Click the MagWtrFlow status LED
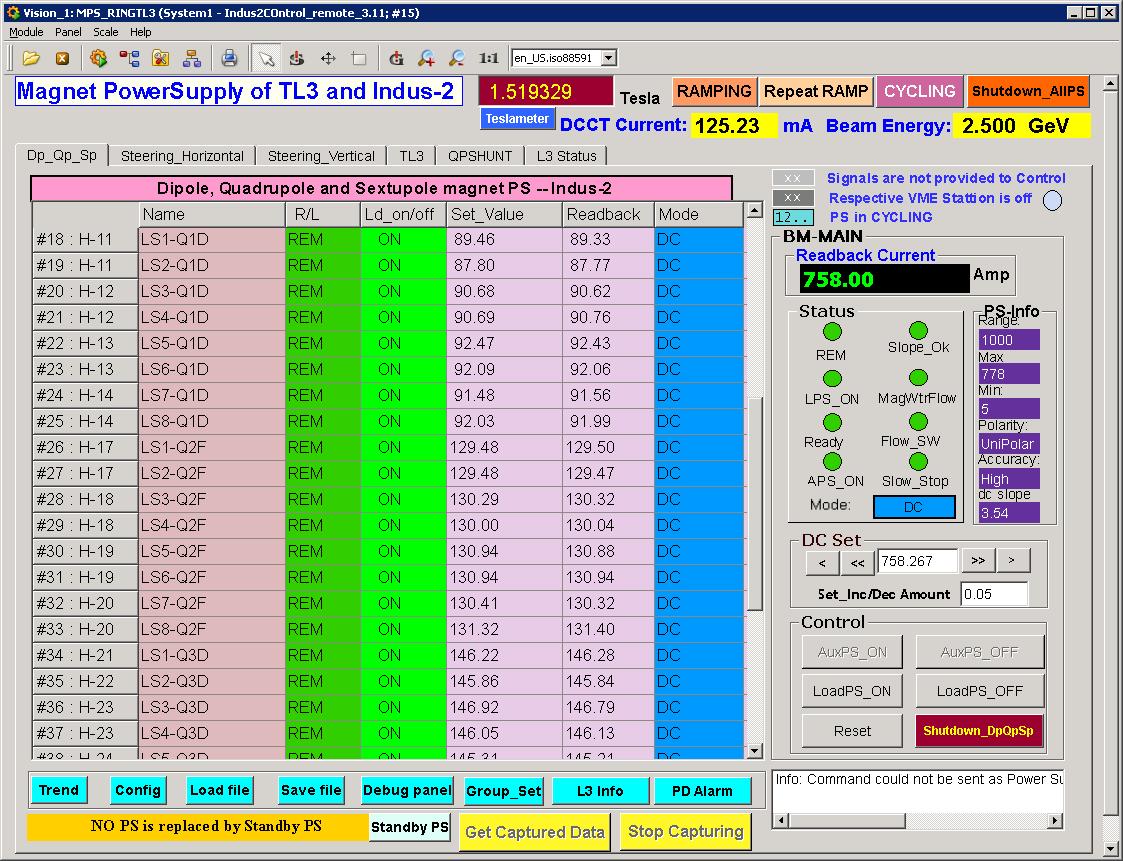The height and width of the screenshot is (861, 1123). pos(918,377)
